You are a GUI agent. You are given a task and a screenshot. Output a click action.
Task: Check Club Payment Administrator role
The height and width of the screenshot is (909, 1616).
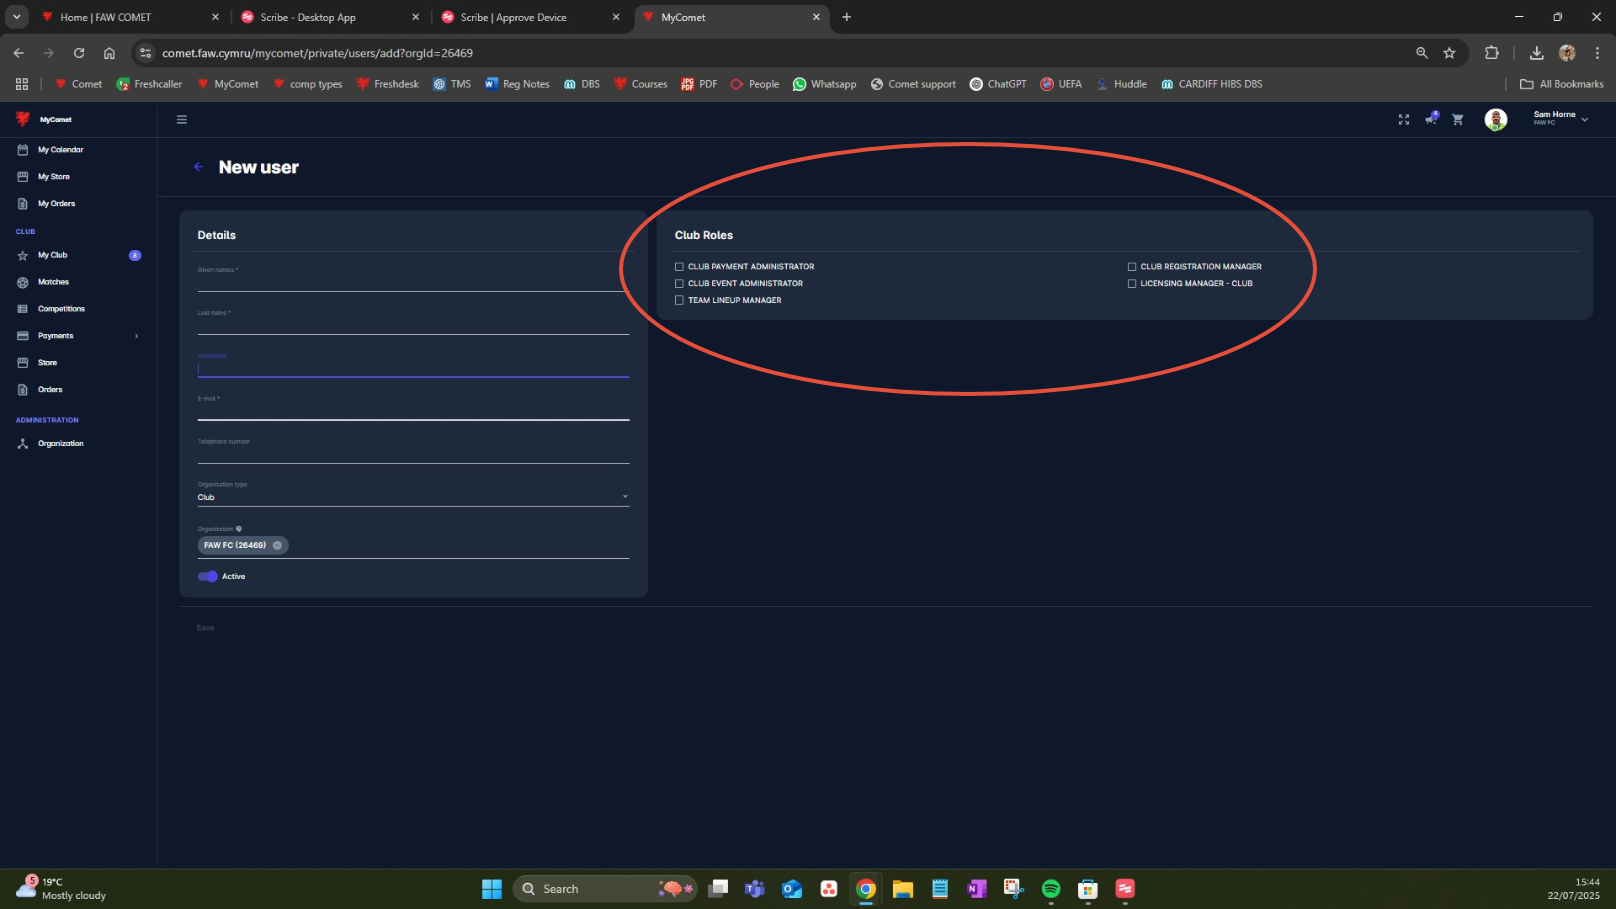coord(679,267)
